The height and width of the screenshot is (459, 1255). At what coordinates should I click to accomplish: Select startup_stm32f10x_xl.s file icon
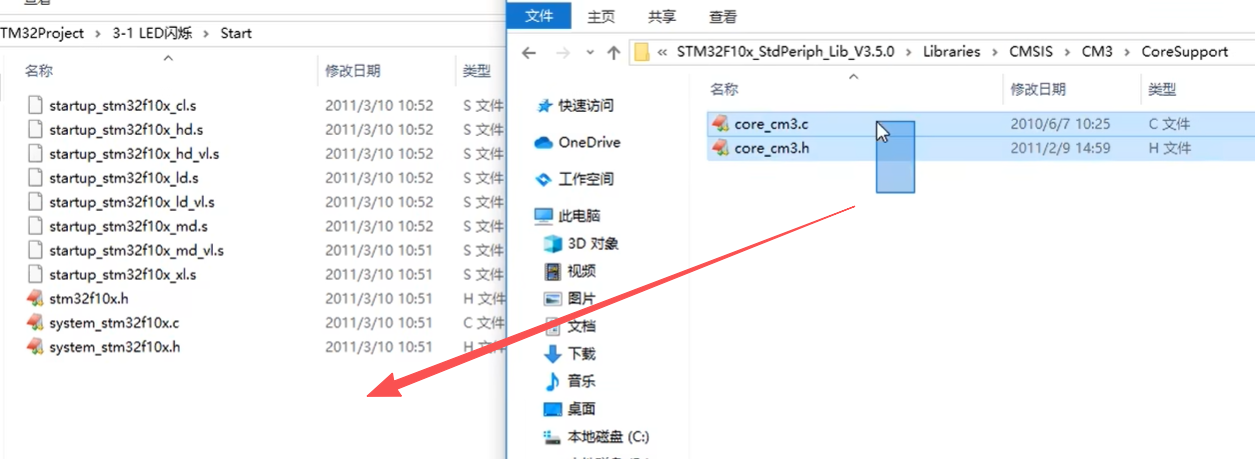click(x=35, y=274)
